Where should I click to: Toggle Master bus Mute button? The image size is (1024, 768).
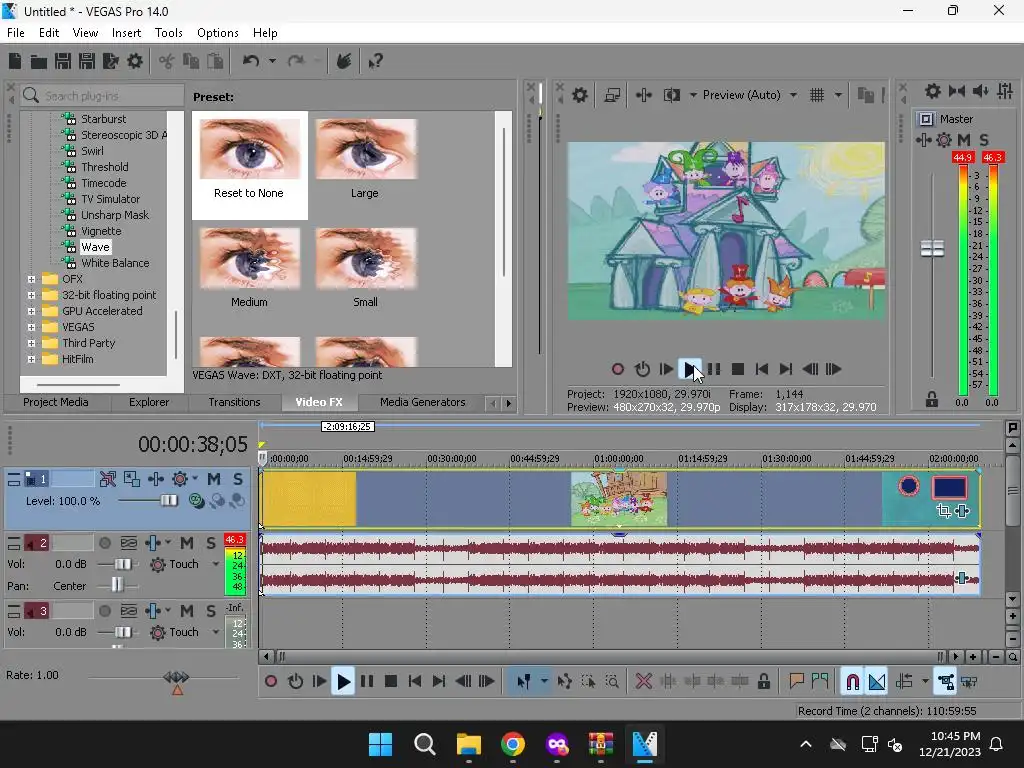point(964,140)
